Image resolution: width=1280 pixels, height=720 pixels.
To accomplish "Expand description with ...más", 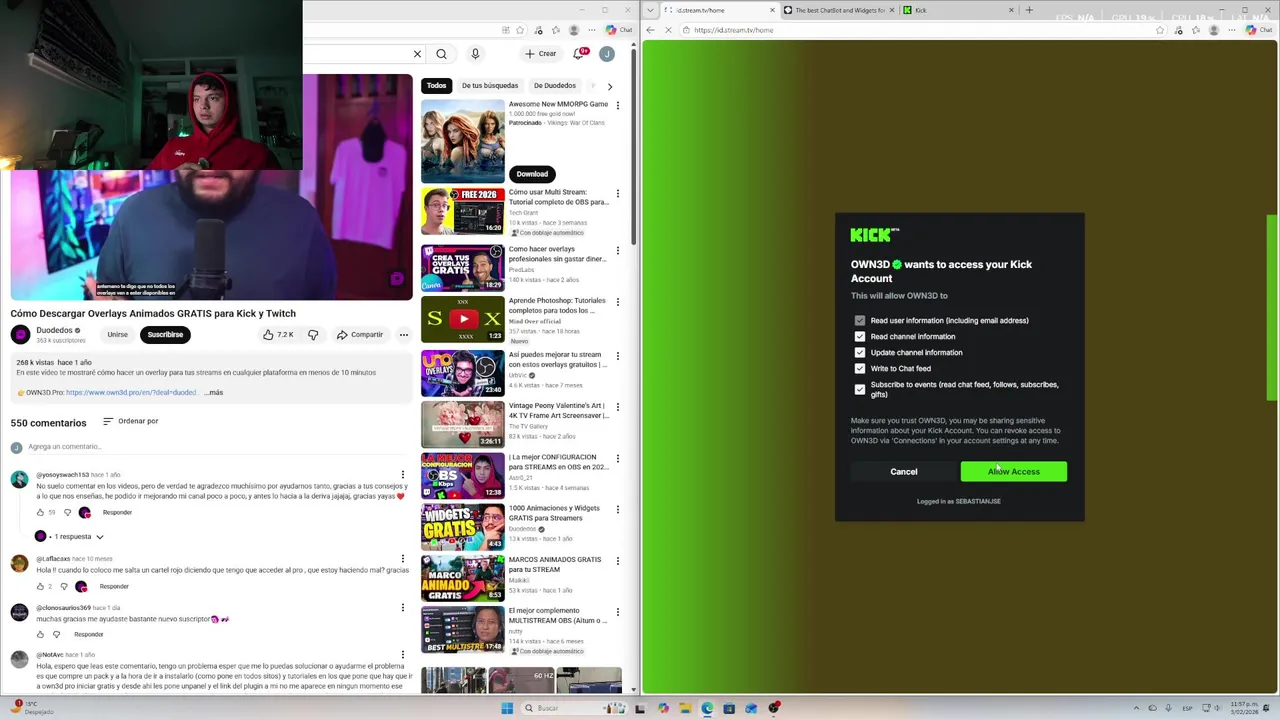I will [214, 392].
